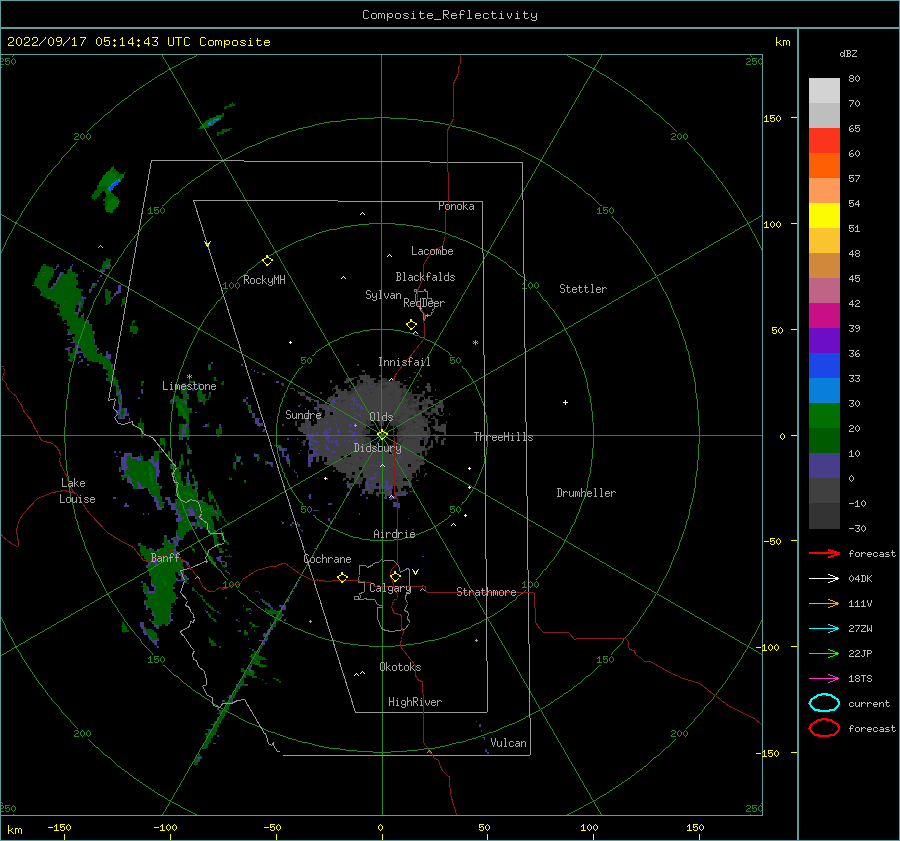This screenshot has width=900, height=841.
Task: Click the HighRiver label
Action: pyautogui.click(x=415, y=702)
